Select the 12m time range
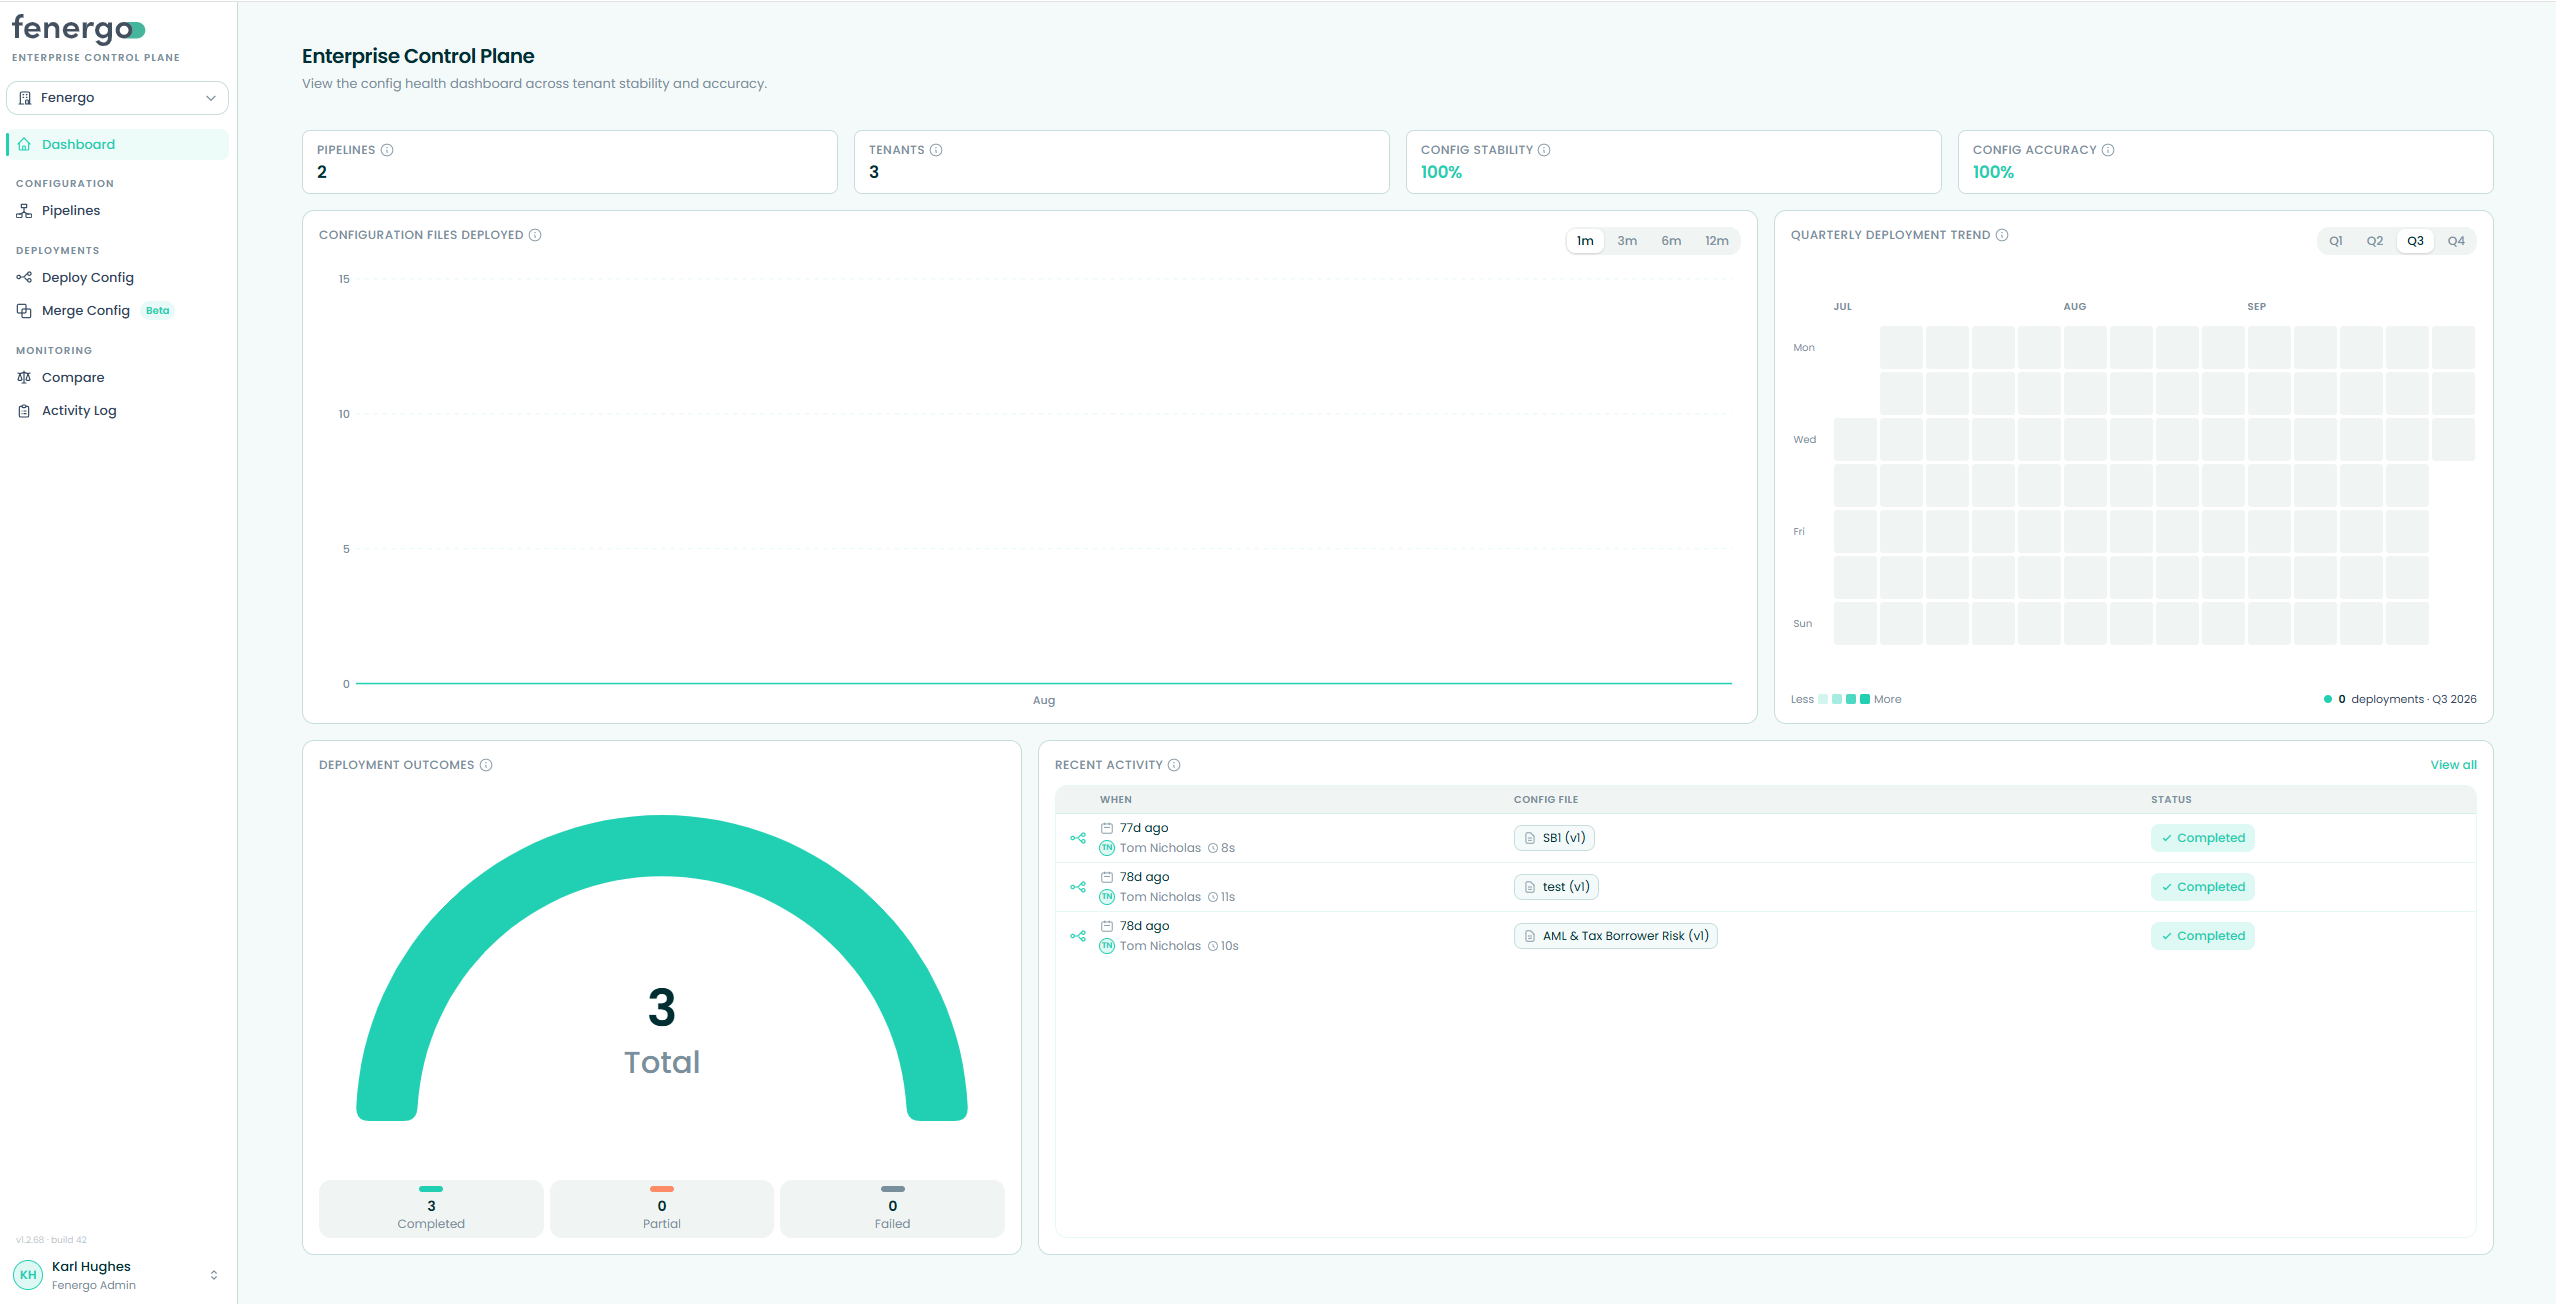Screen dimensions: 2556x1304 click(1717, 241)
